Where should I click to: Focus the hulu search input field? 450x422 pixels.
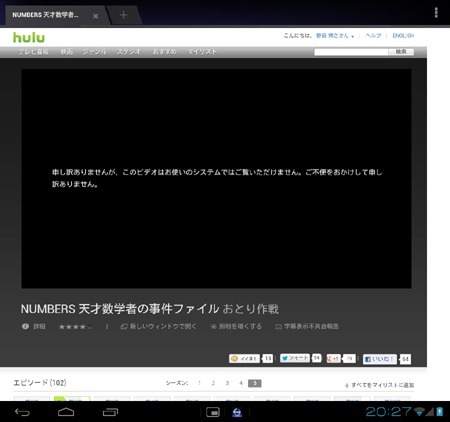coord(351,52)
